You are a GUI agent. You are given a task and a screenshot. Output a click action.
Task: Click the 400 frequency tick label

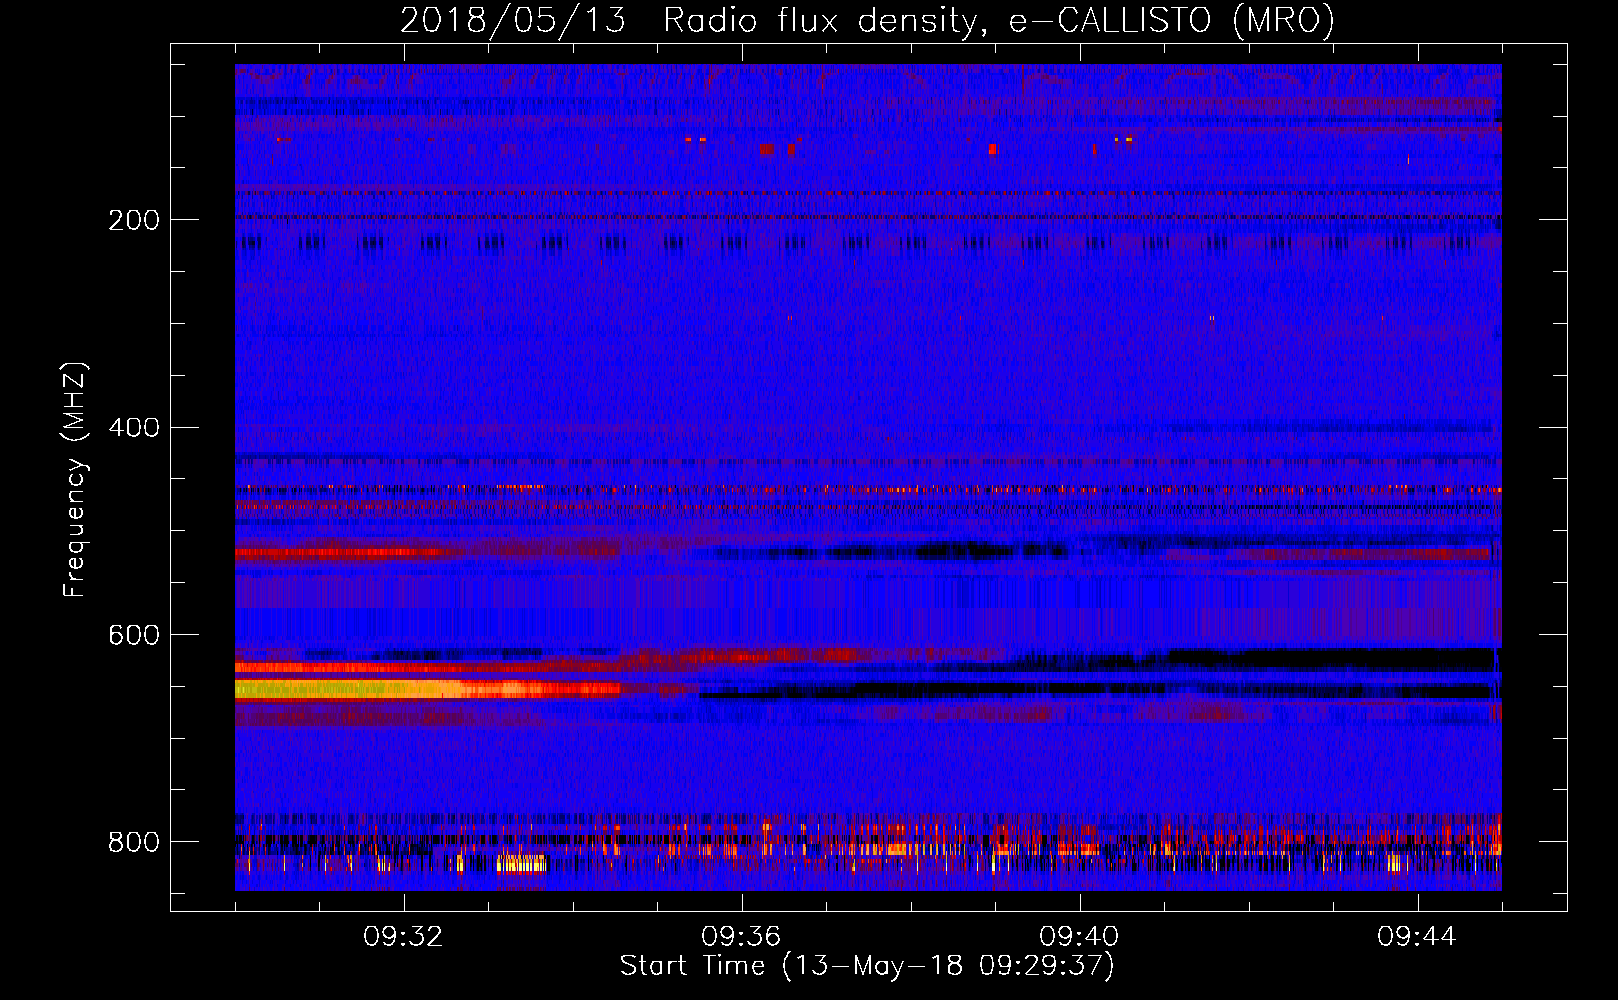click(x=134, y=428)
